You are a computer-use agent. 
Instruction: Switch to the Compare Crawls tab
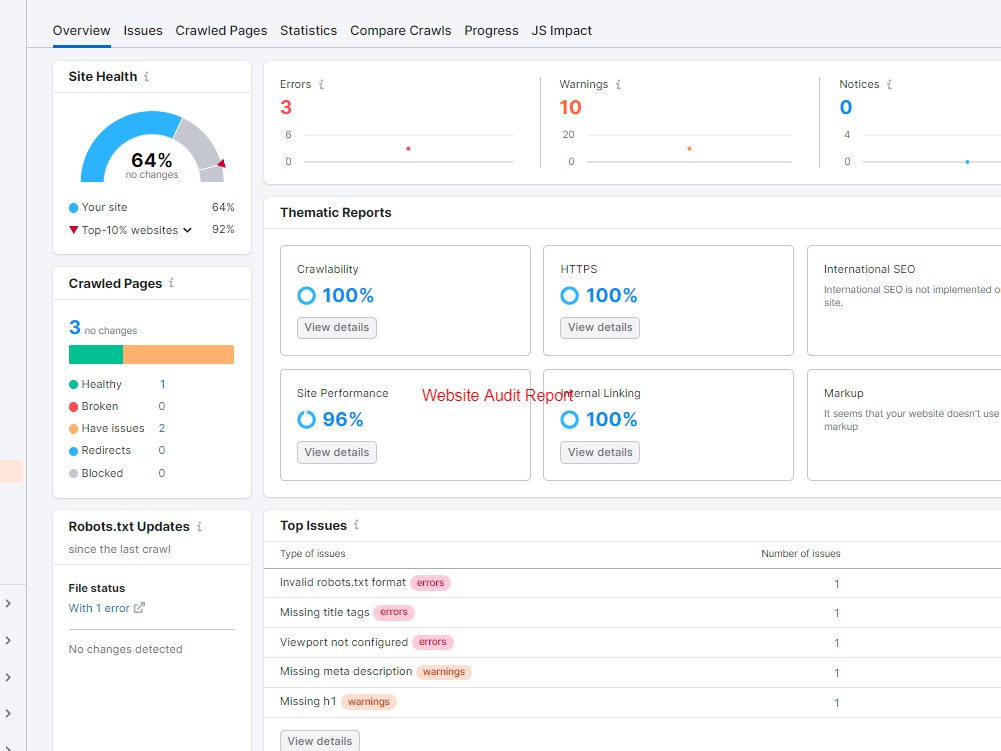pos(400,30)
